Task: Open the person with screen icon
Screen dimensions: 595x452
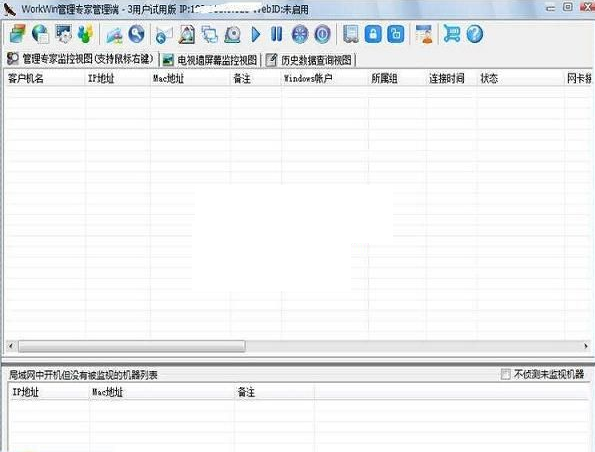Action: (x=424, y=34)
